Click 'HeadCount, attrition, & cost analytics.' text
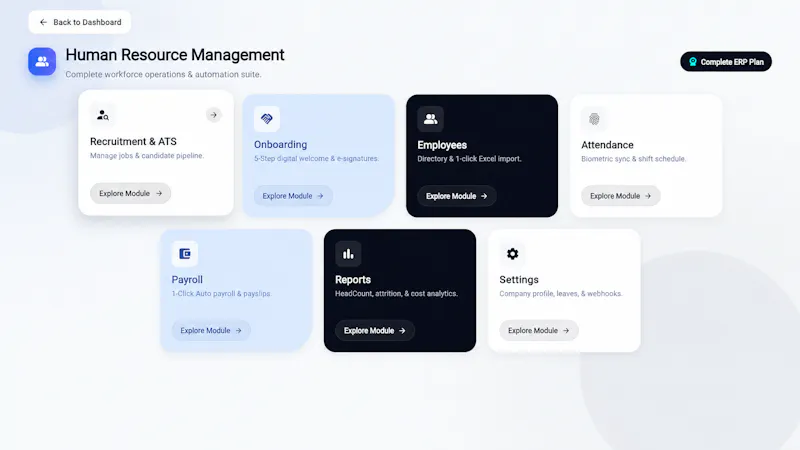 [x=396, y=293]
